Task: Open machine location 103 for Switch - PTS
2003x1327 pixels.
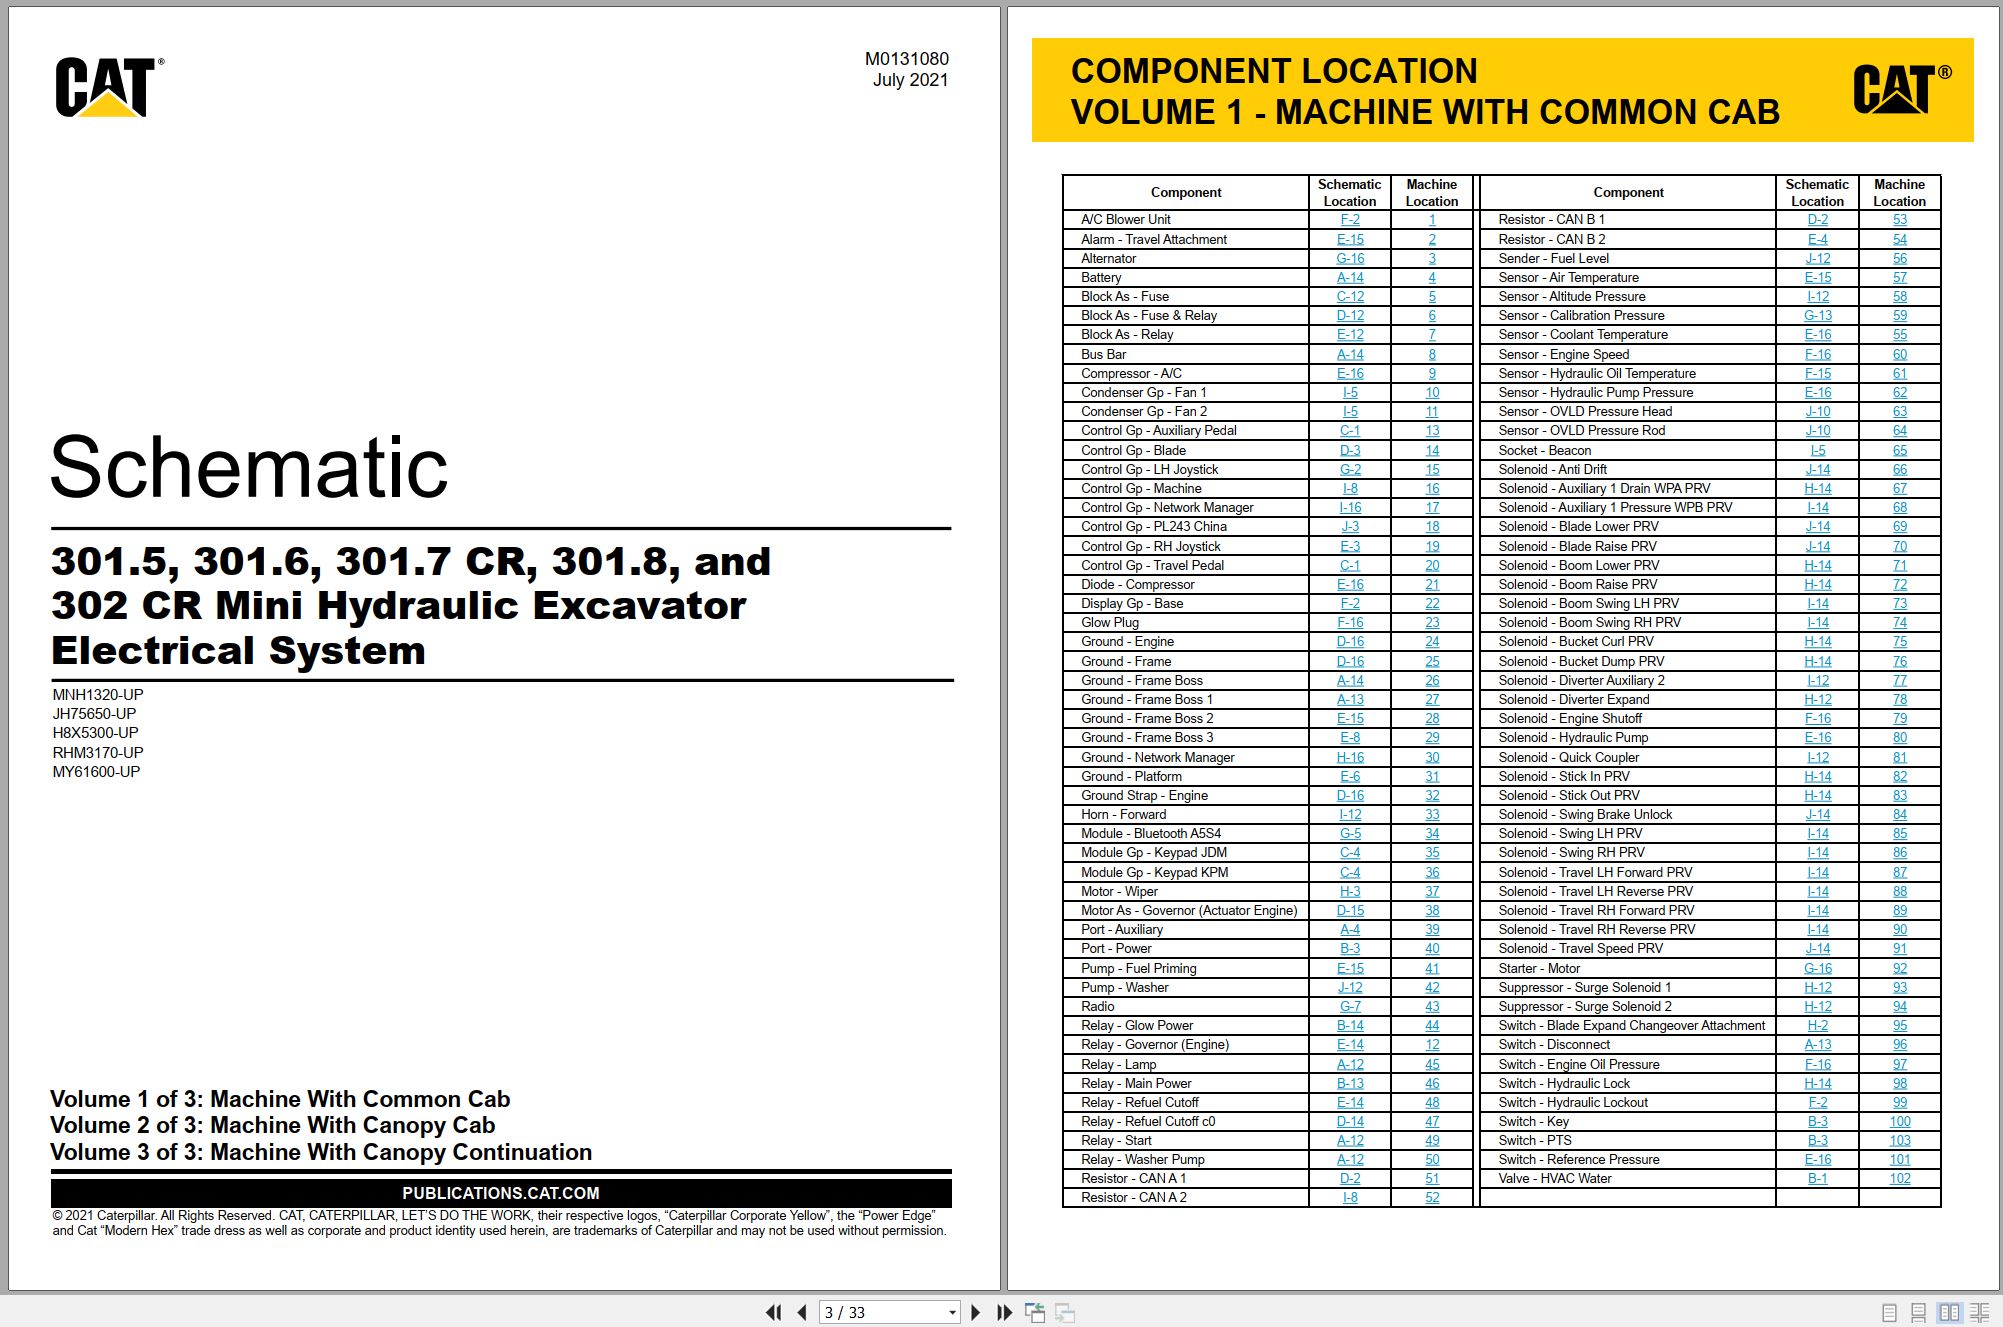Action: [1899, 1140]
